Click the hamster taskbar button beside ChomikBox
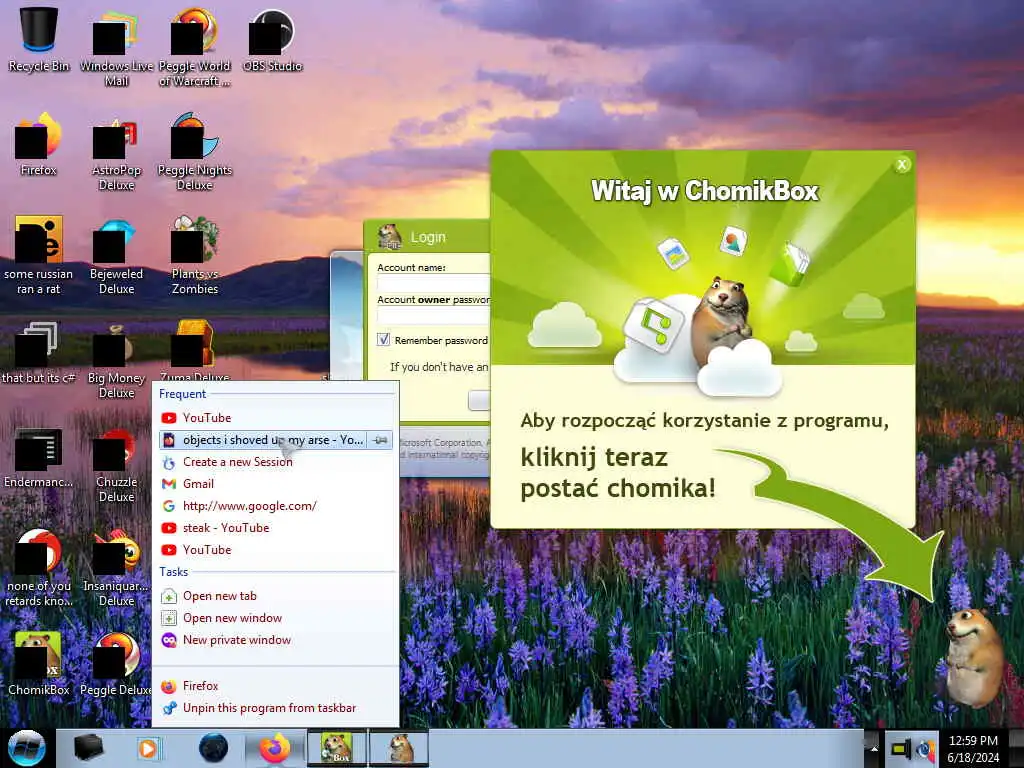The height and width of the screenshot is (768, 1024). tap(399, 748)
